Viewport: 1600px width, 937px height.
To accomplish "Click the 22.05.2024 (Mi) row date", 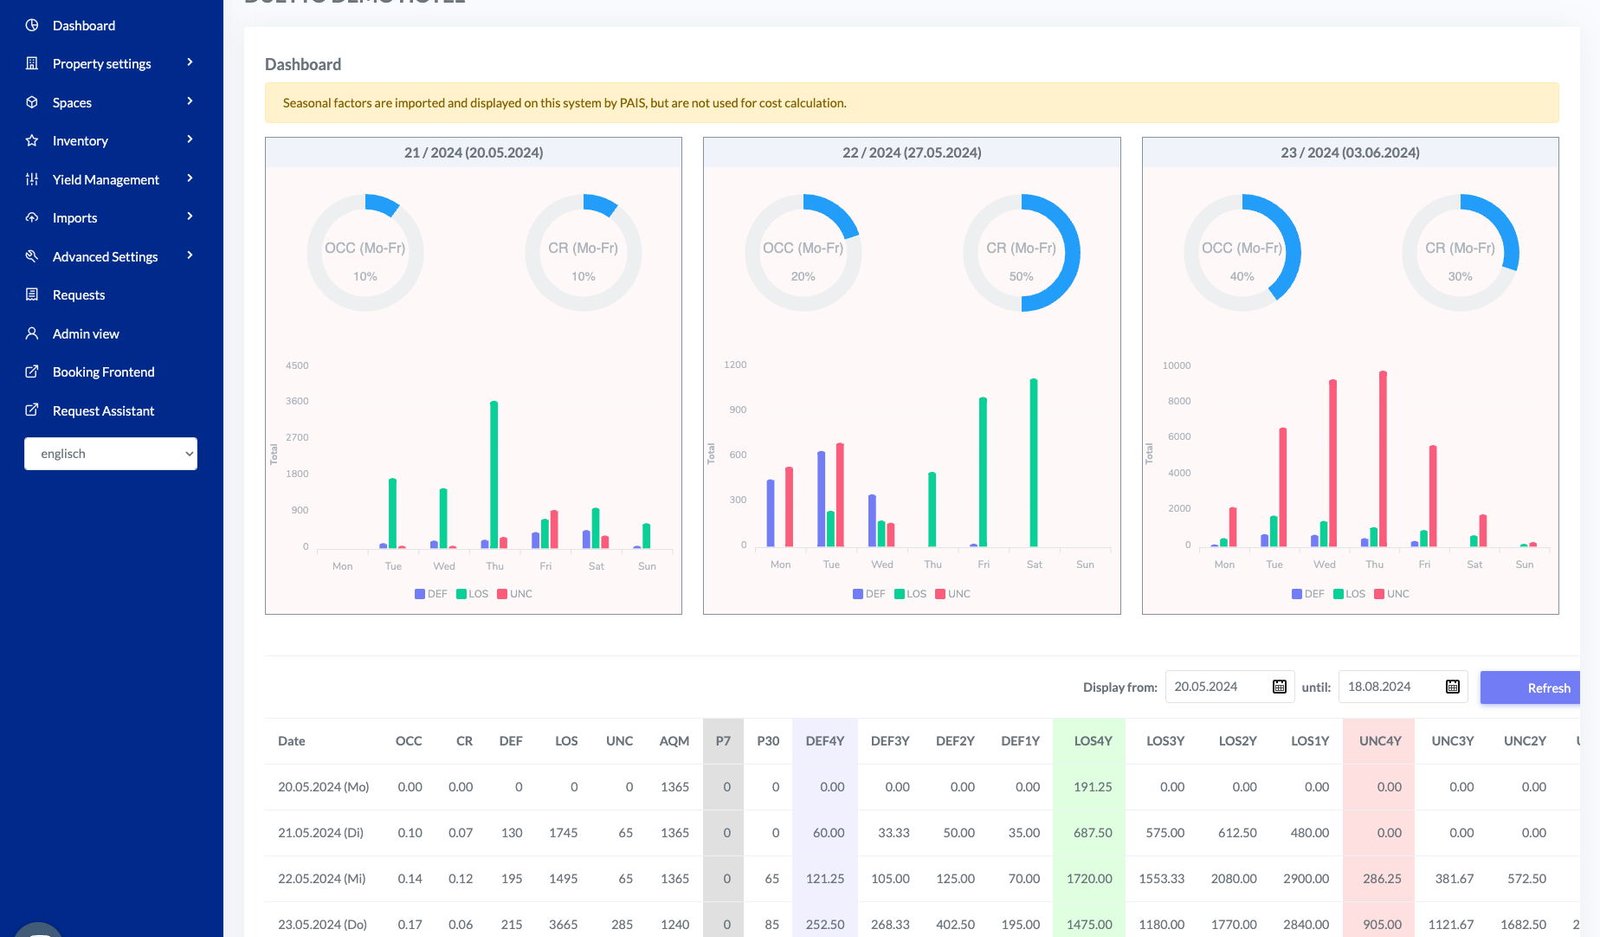I will [x=322, y=879].
